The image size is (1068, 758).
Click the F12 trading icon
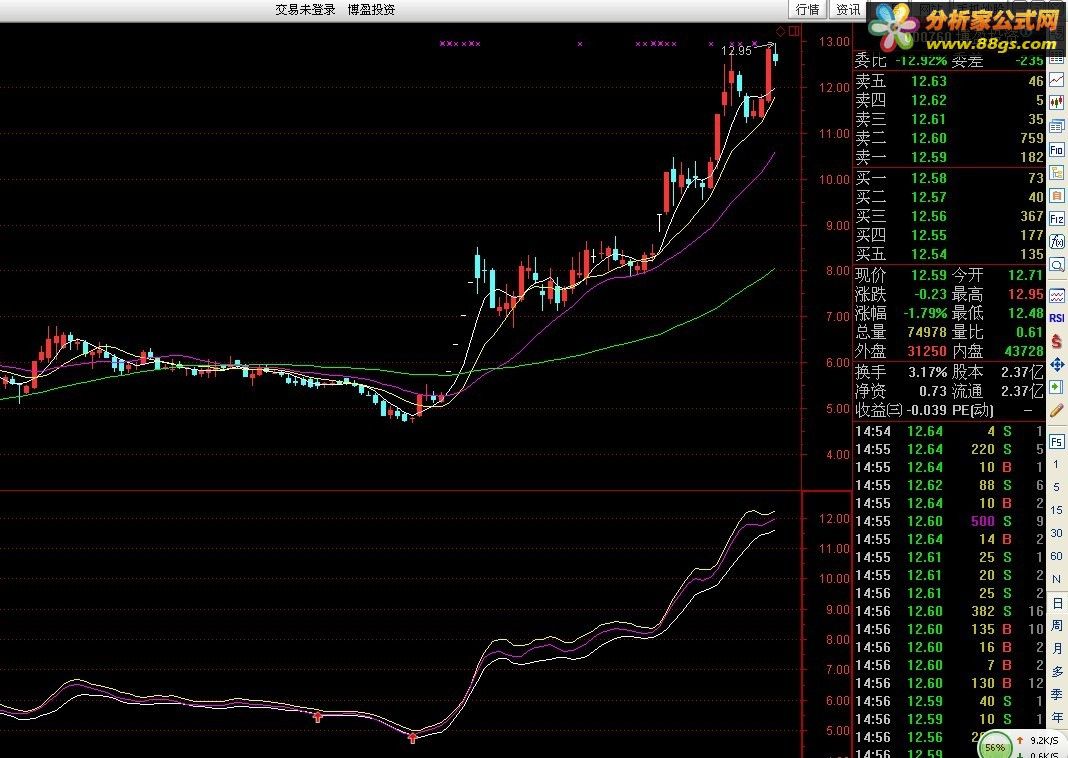coord(1056,219)
